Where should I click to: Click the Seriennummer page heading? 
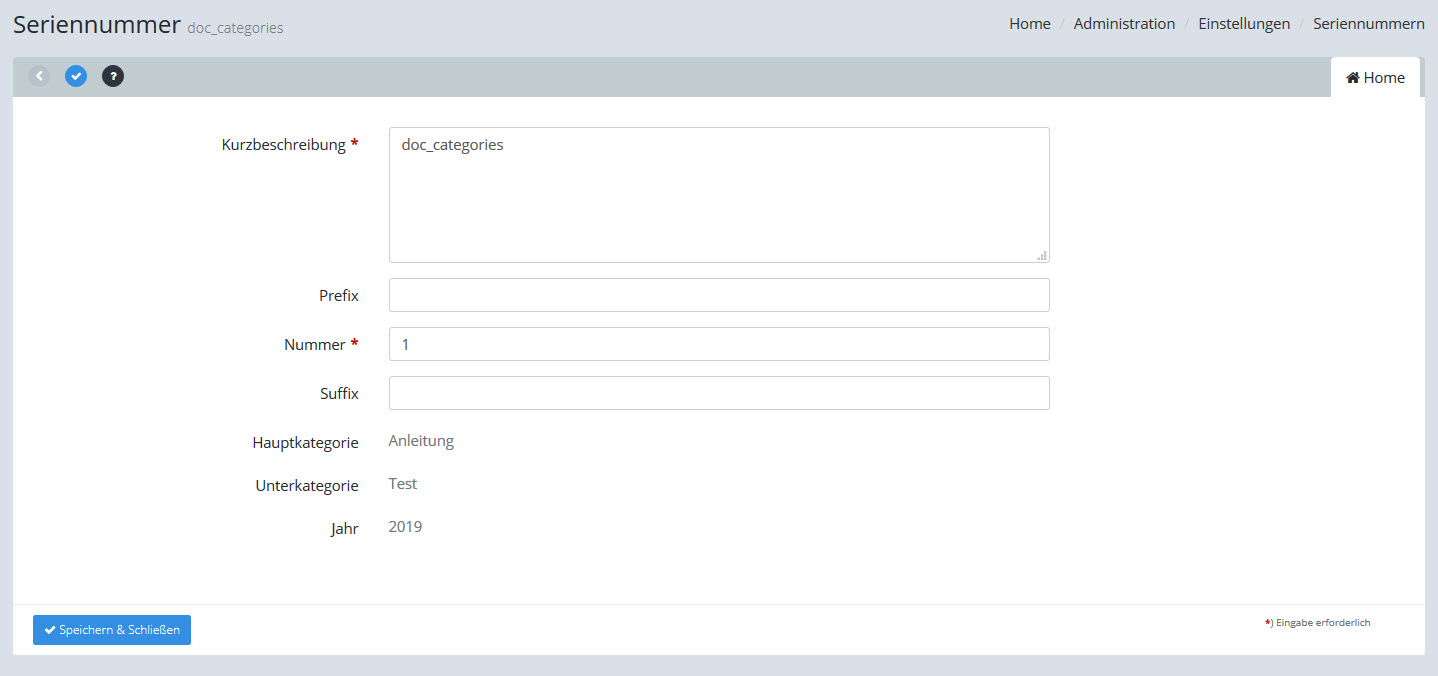(x=96, y=25)
